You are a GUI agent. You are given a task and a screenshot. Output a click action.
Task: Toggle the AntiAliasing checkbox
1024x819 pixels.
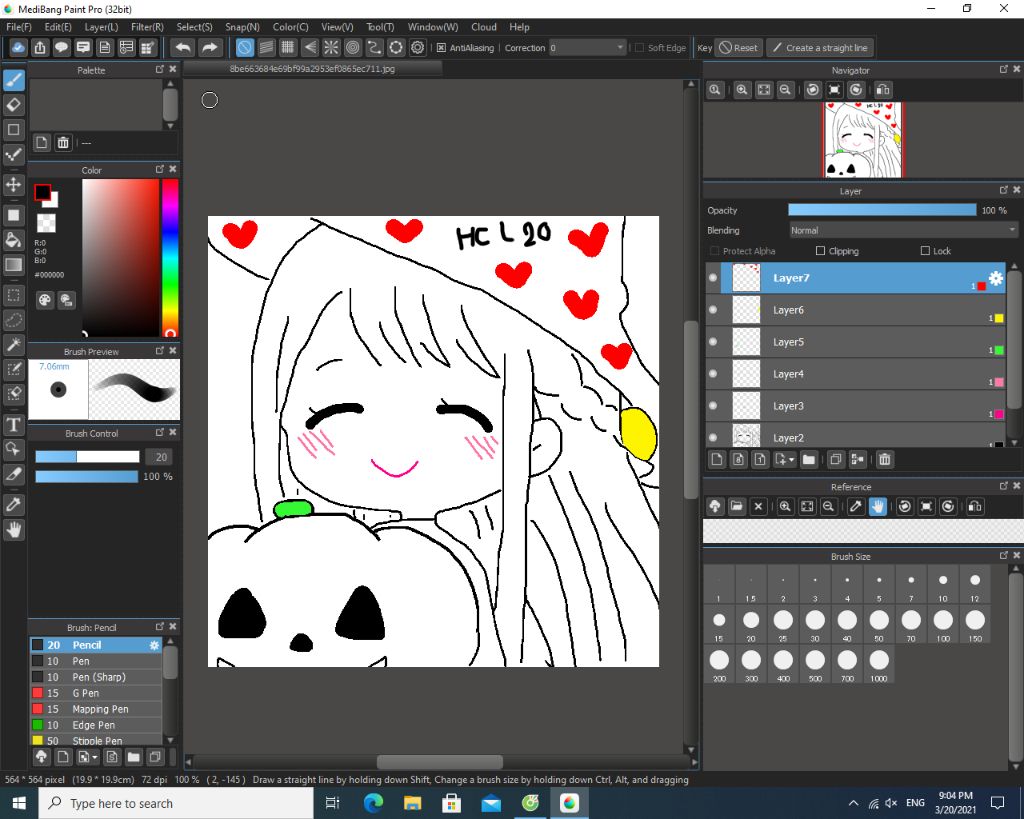(441, 48)
